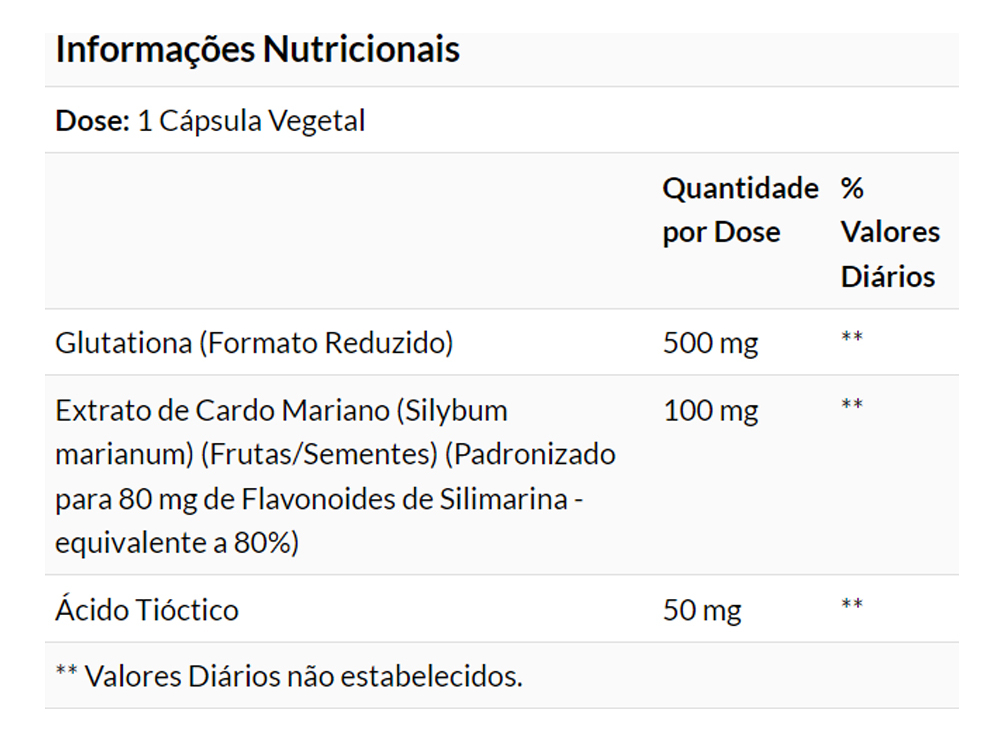Select the Glutationa (Formato Reduzido) ingredient
The width and height of the screenshot is (1004, 742).
point(254,343)
